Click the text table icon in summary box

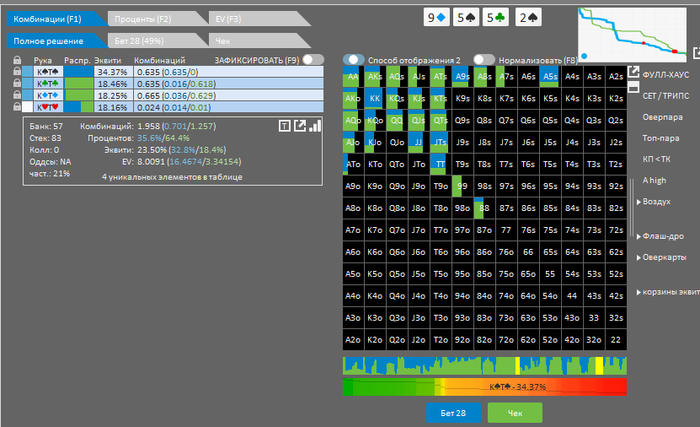coord(284,126)
